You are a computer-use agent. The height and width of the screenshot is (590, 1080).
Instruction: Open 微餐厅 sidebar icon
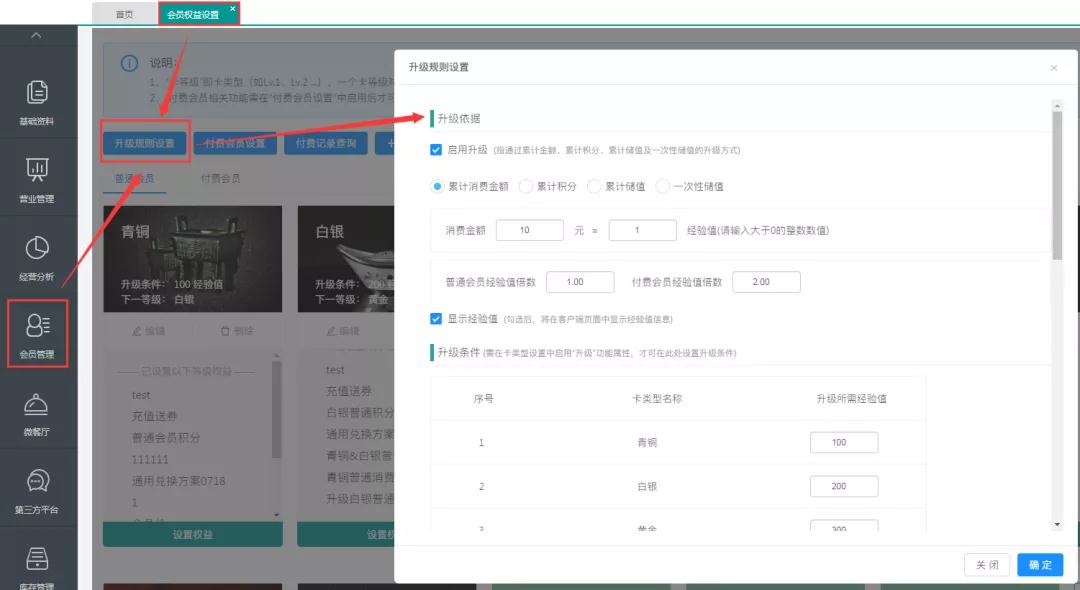37,412
